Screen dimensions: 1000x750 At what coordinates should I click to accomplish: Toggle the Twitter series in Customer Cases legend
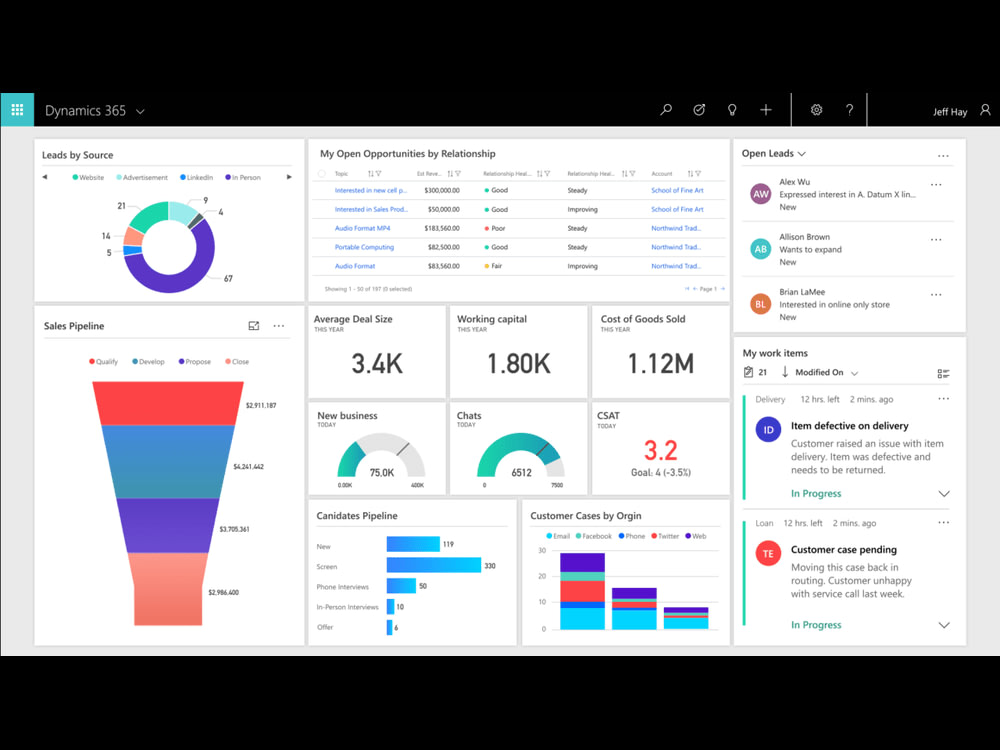pos(665,536)
